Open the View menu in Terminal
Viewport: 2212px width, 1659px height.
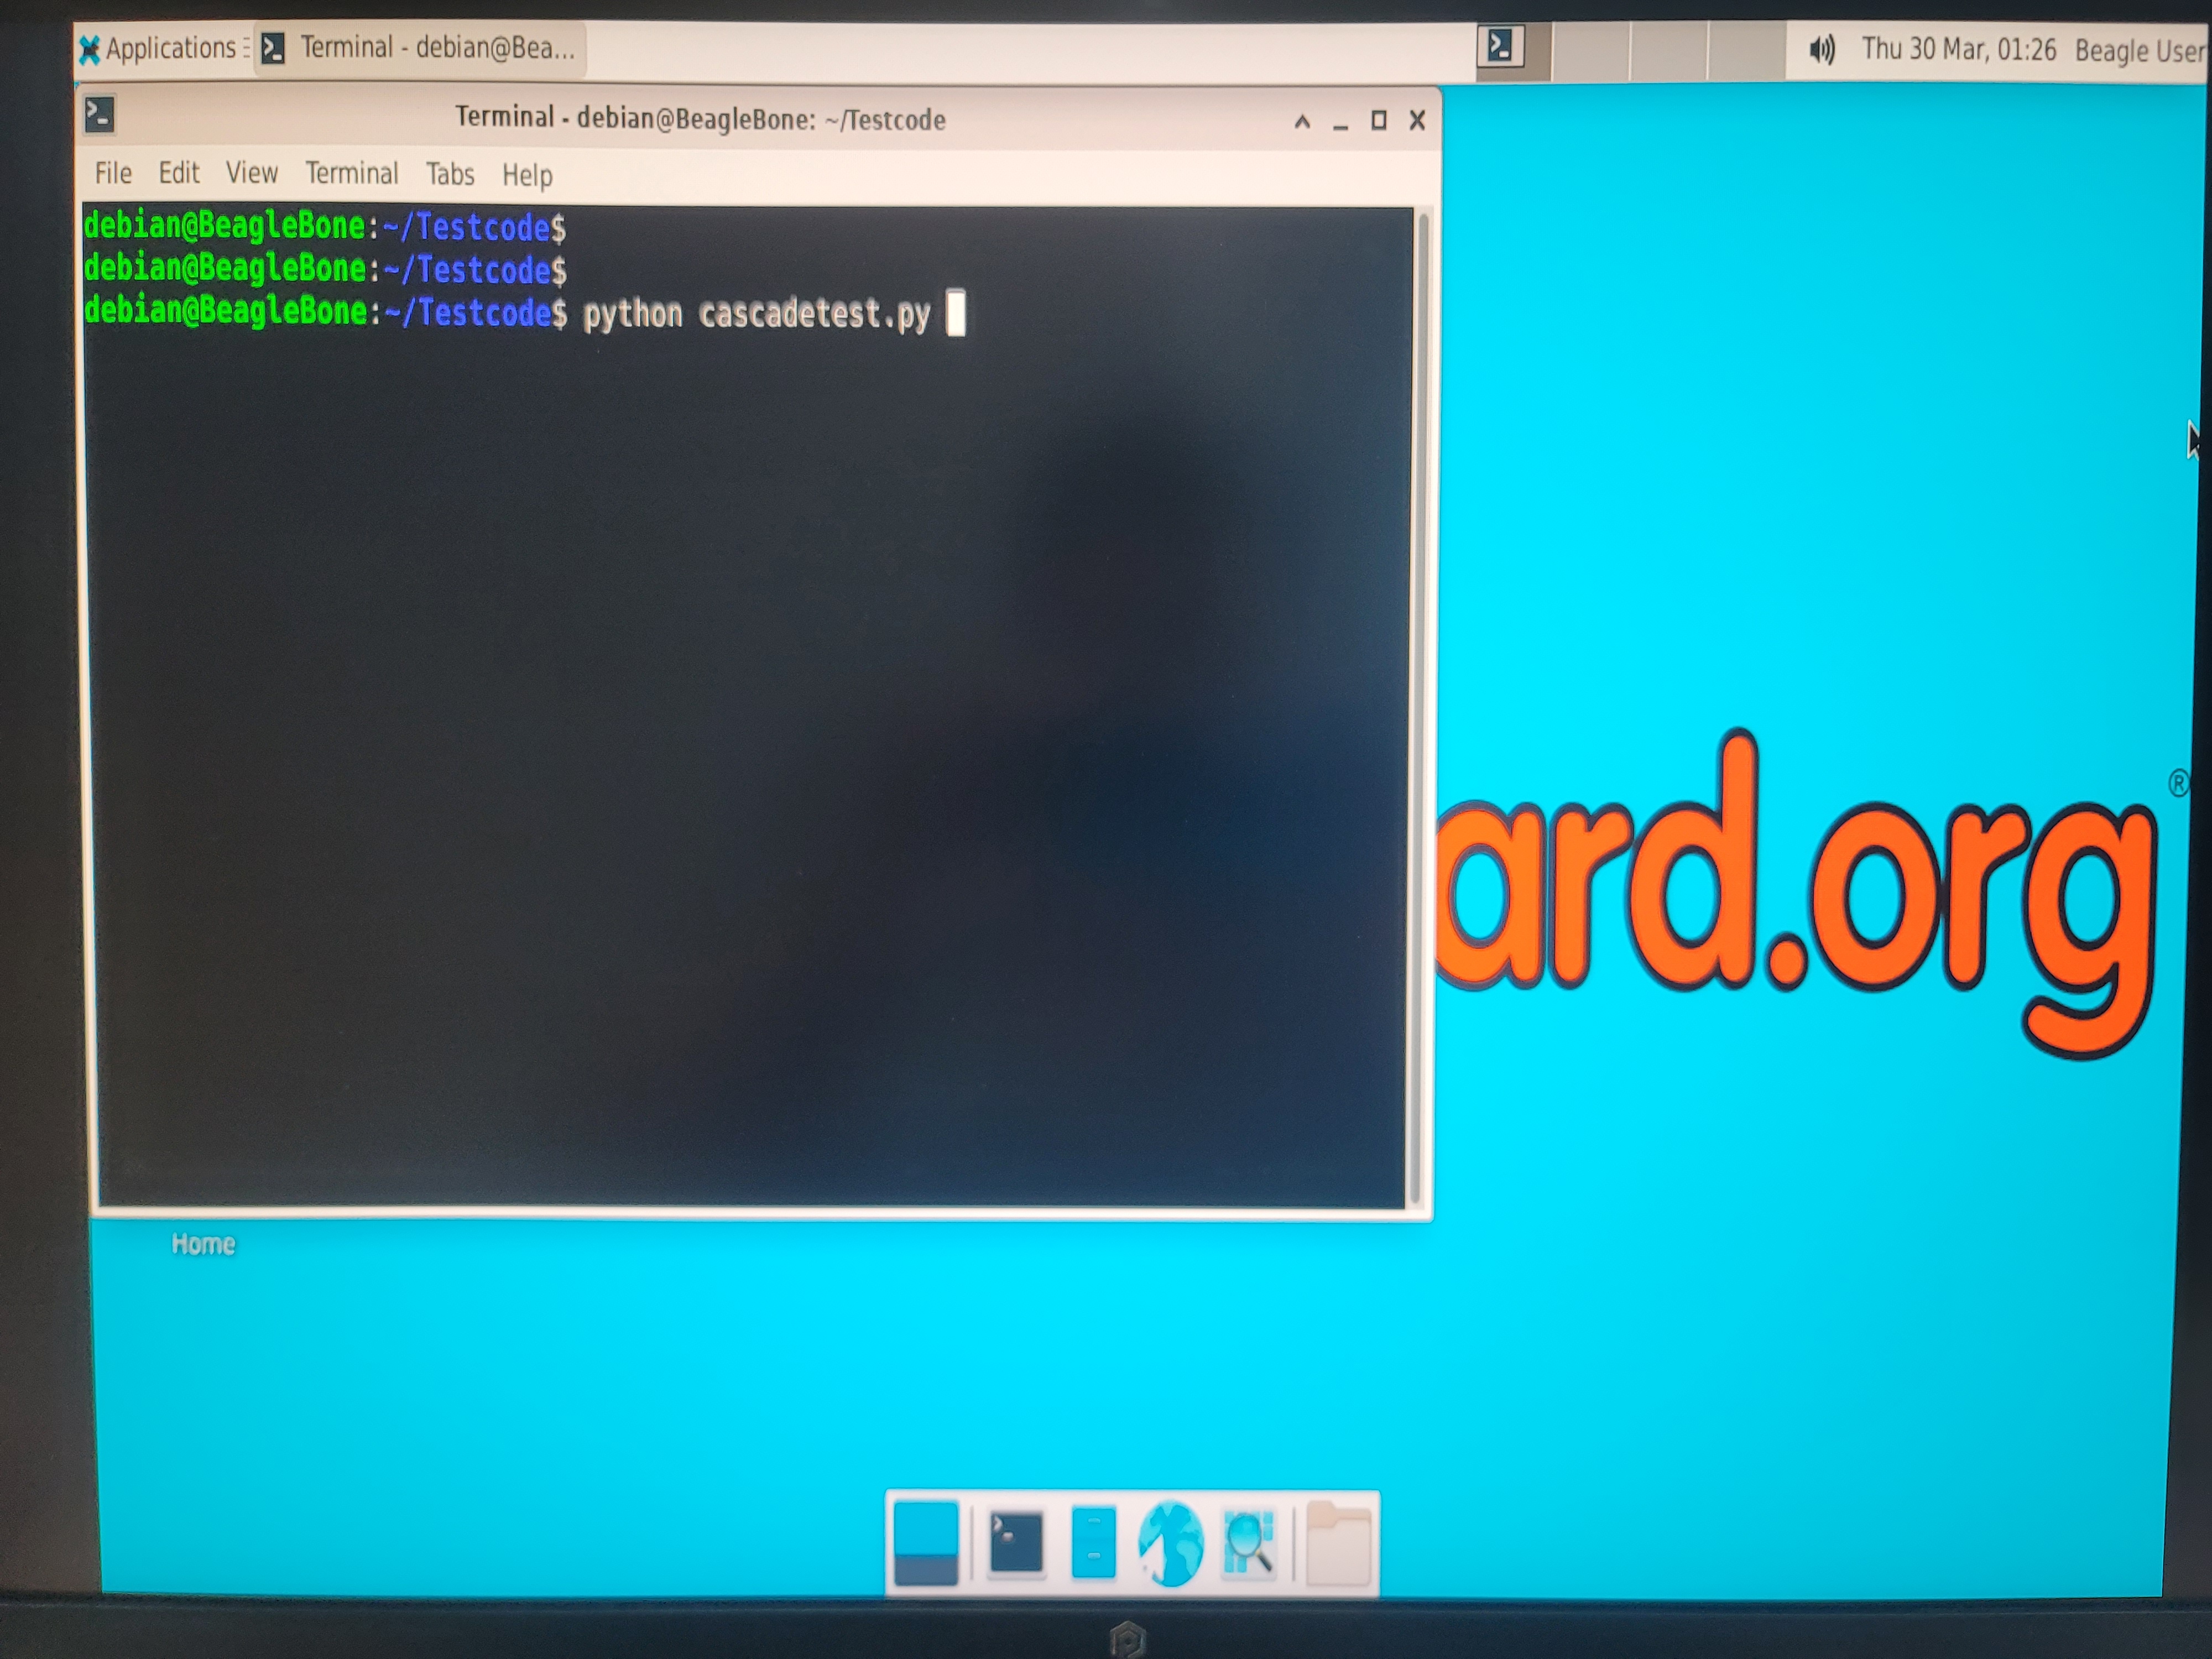tap(252, 173)
